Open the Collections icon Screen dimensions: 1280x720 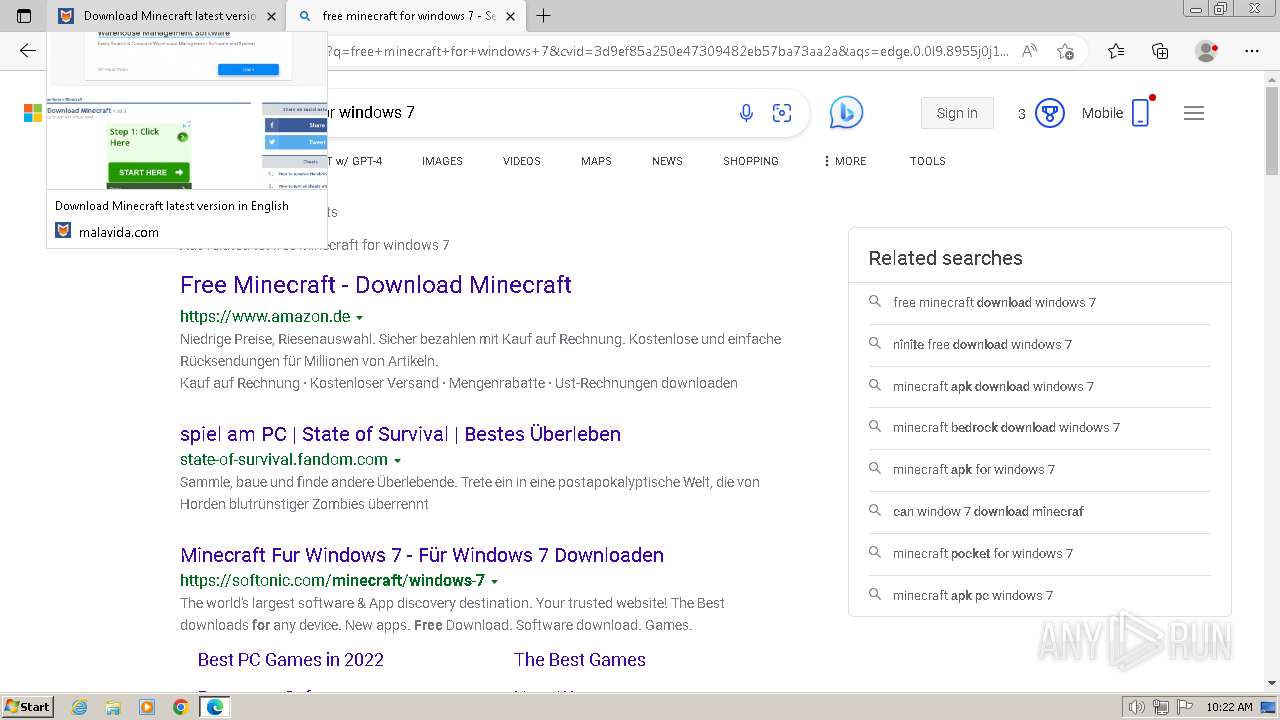(1160, 51)
